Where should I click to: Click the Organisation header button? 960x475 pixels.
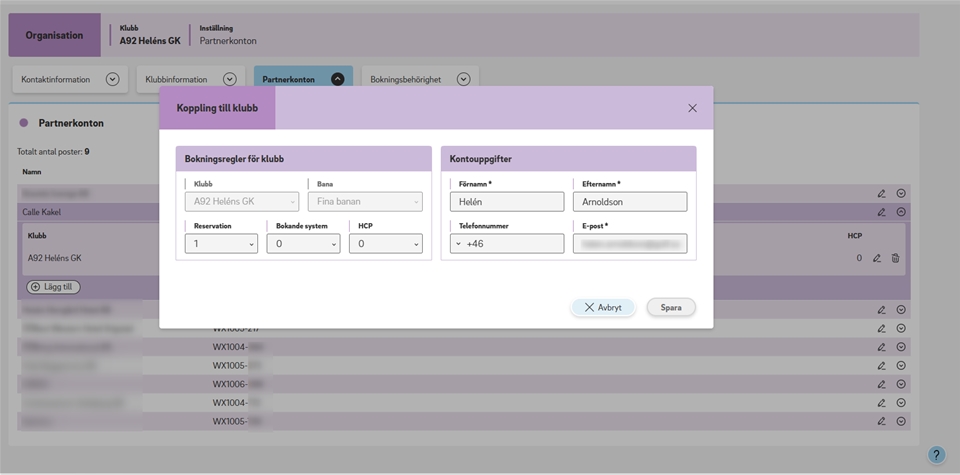(x=55, y=35)
